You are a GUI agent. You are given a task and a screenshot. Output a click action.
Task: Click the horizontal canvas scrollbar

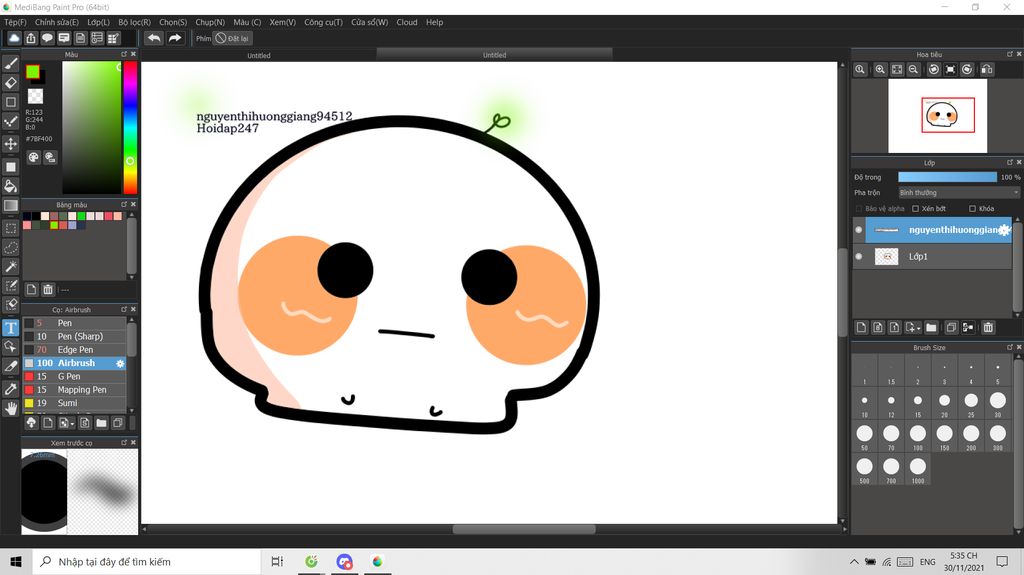[x=524, y=529]
